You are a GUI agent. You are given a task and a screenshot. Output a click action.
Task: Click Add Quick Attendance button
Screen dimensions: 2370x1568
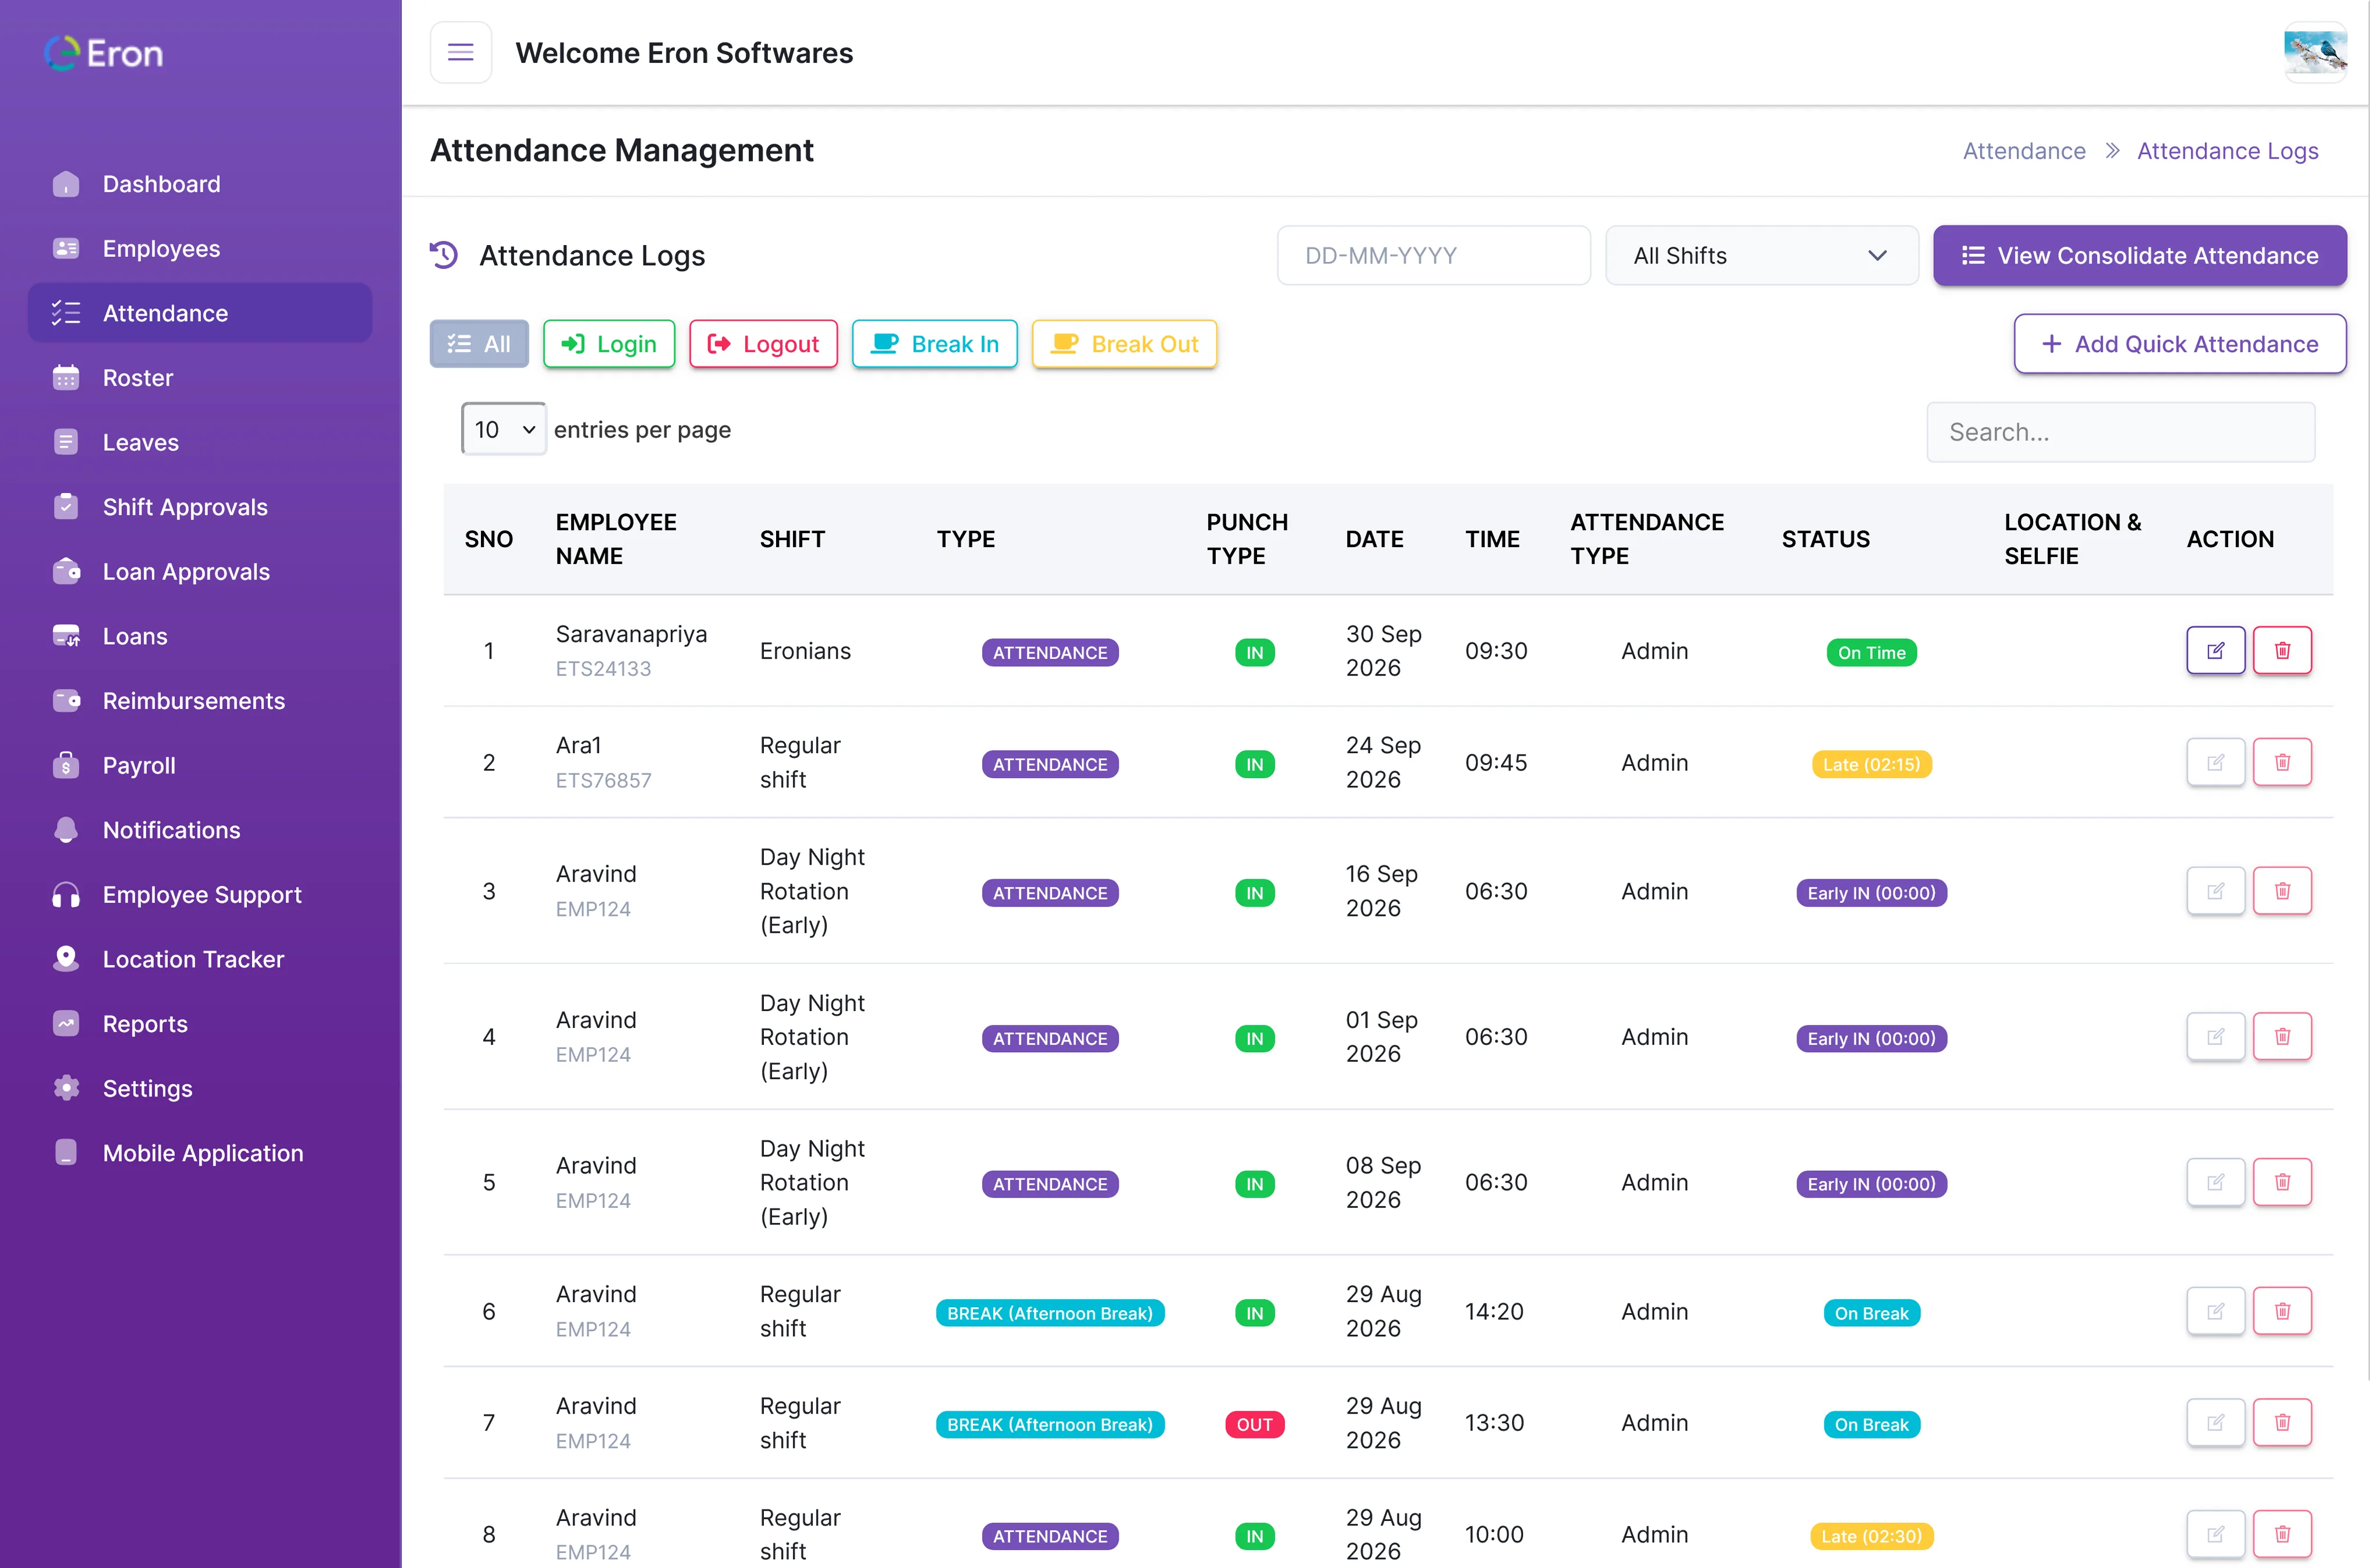2179,344
